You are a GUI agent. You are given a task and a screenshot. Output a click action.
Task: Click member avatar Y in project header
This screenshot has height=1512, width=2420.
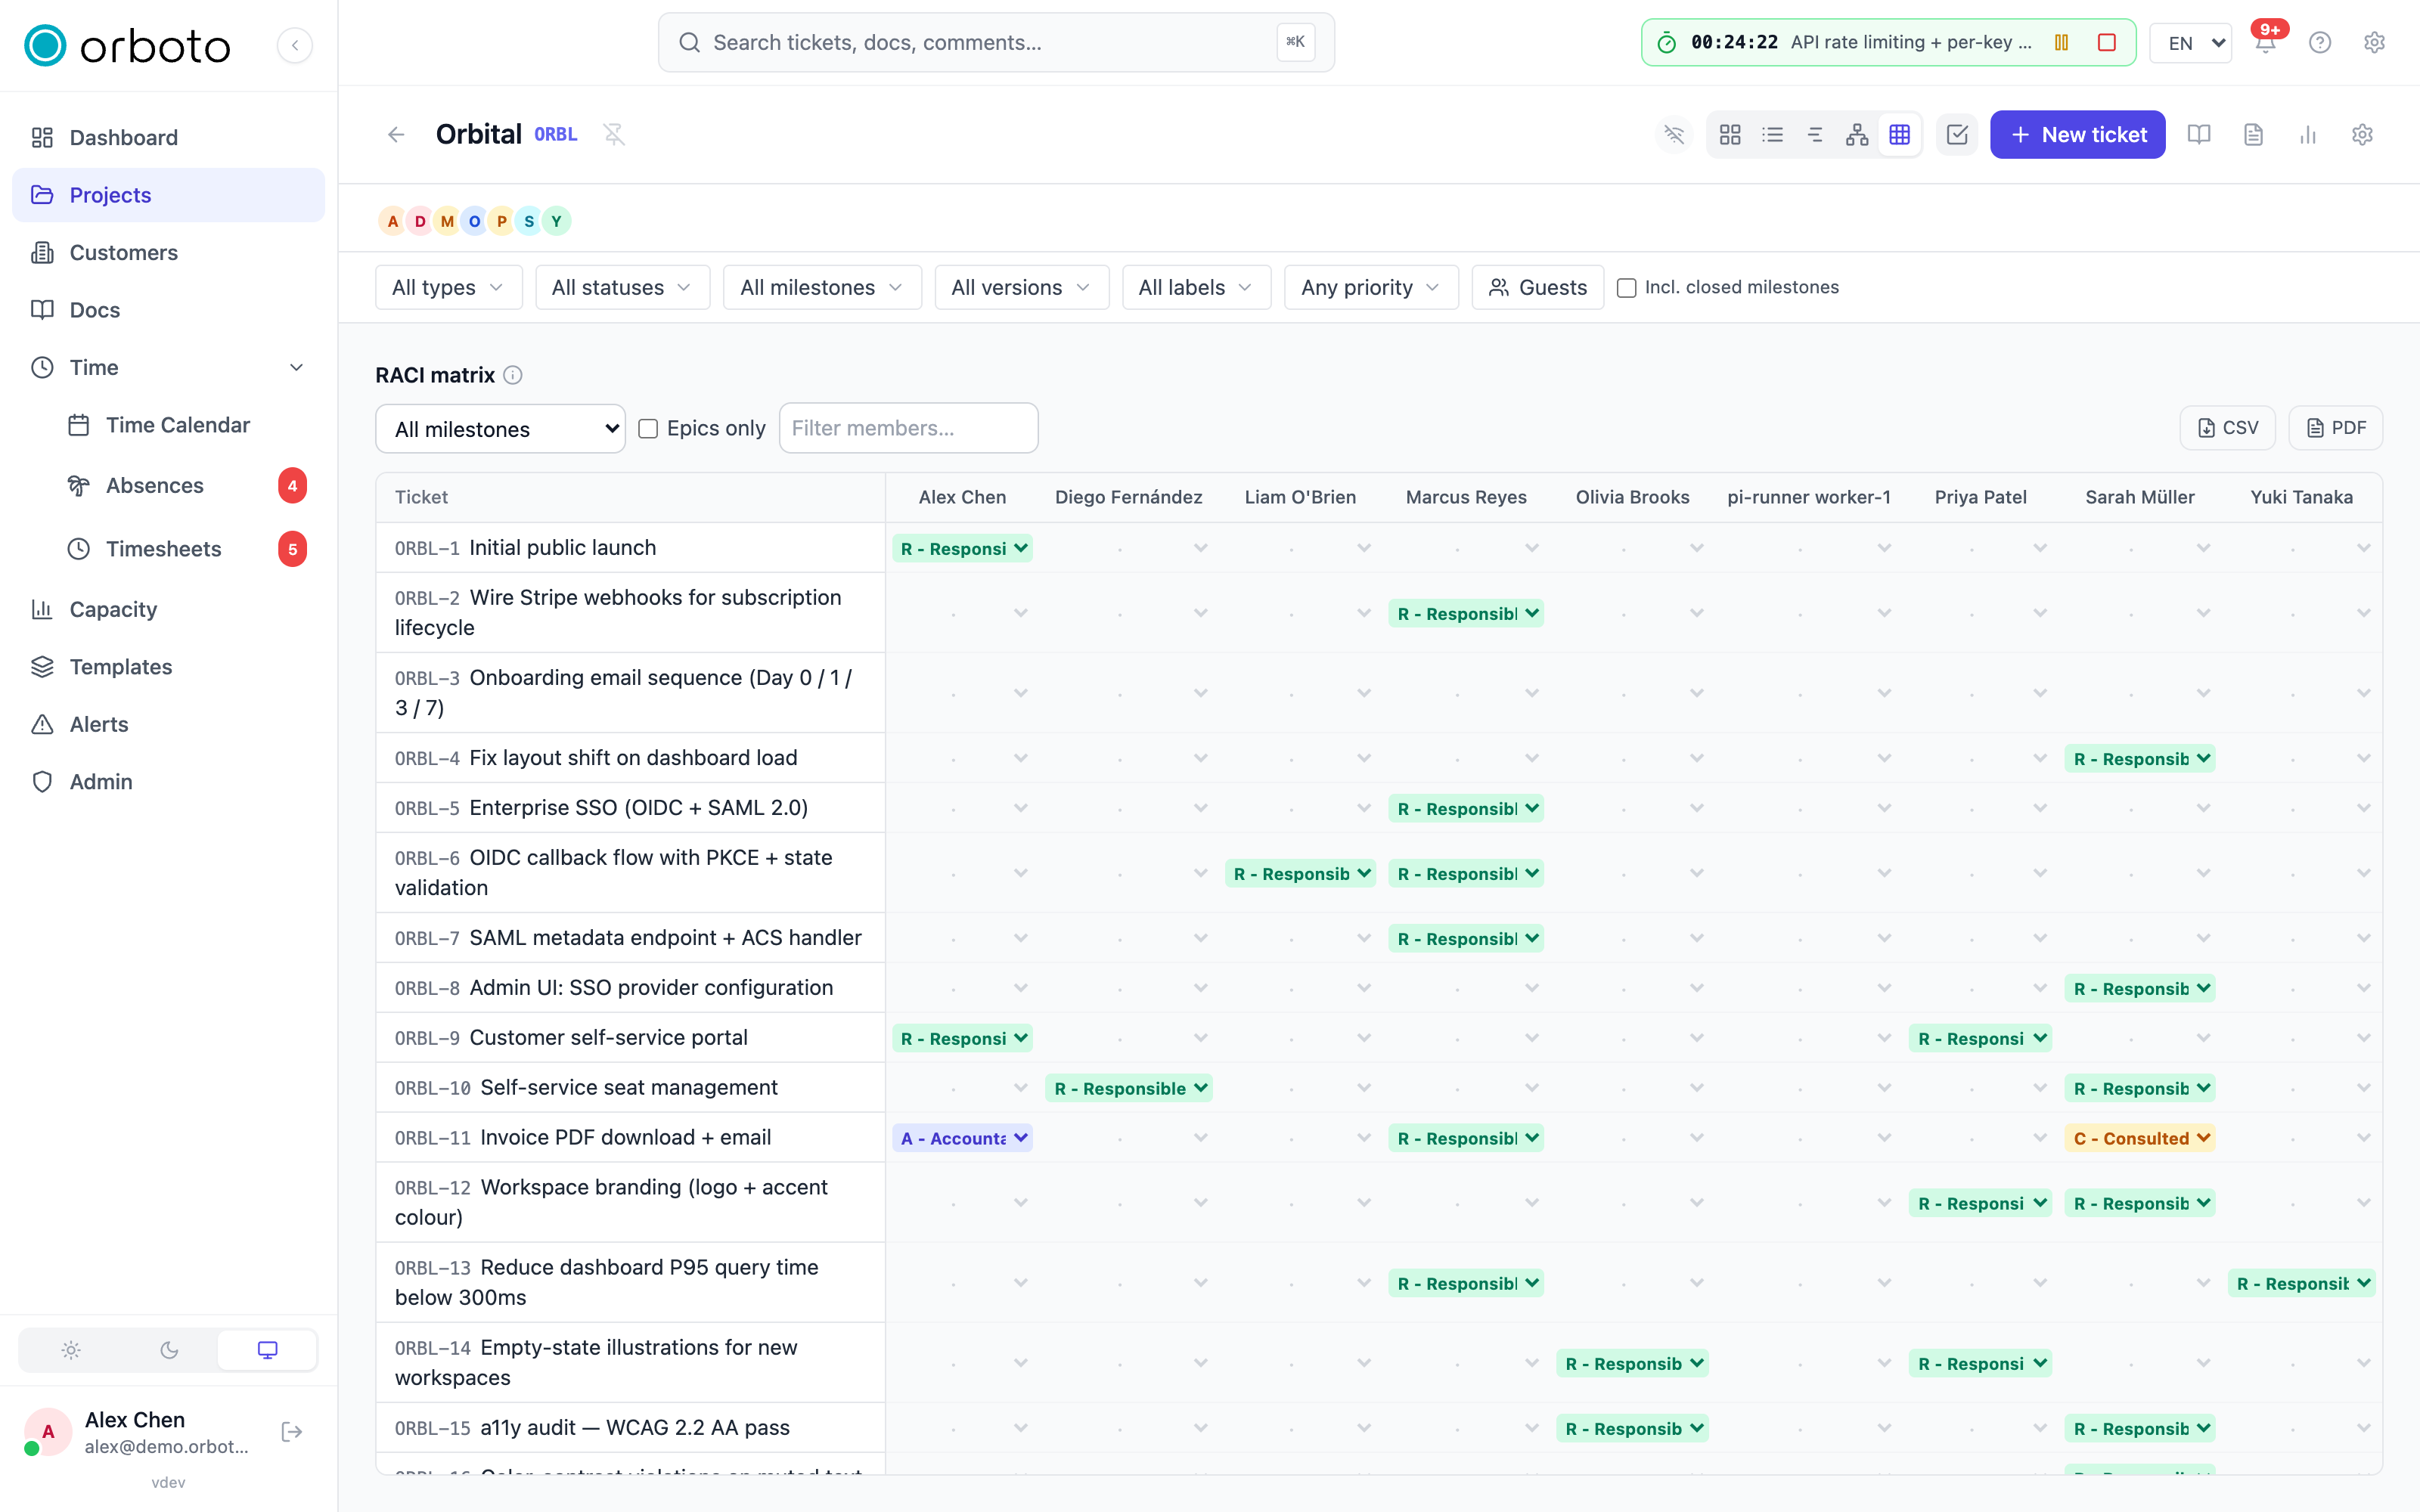557,221
